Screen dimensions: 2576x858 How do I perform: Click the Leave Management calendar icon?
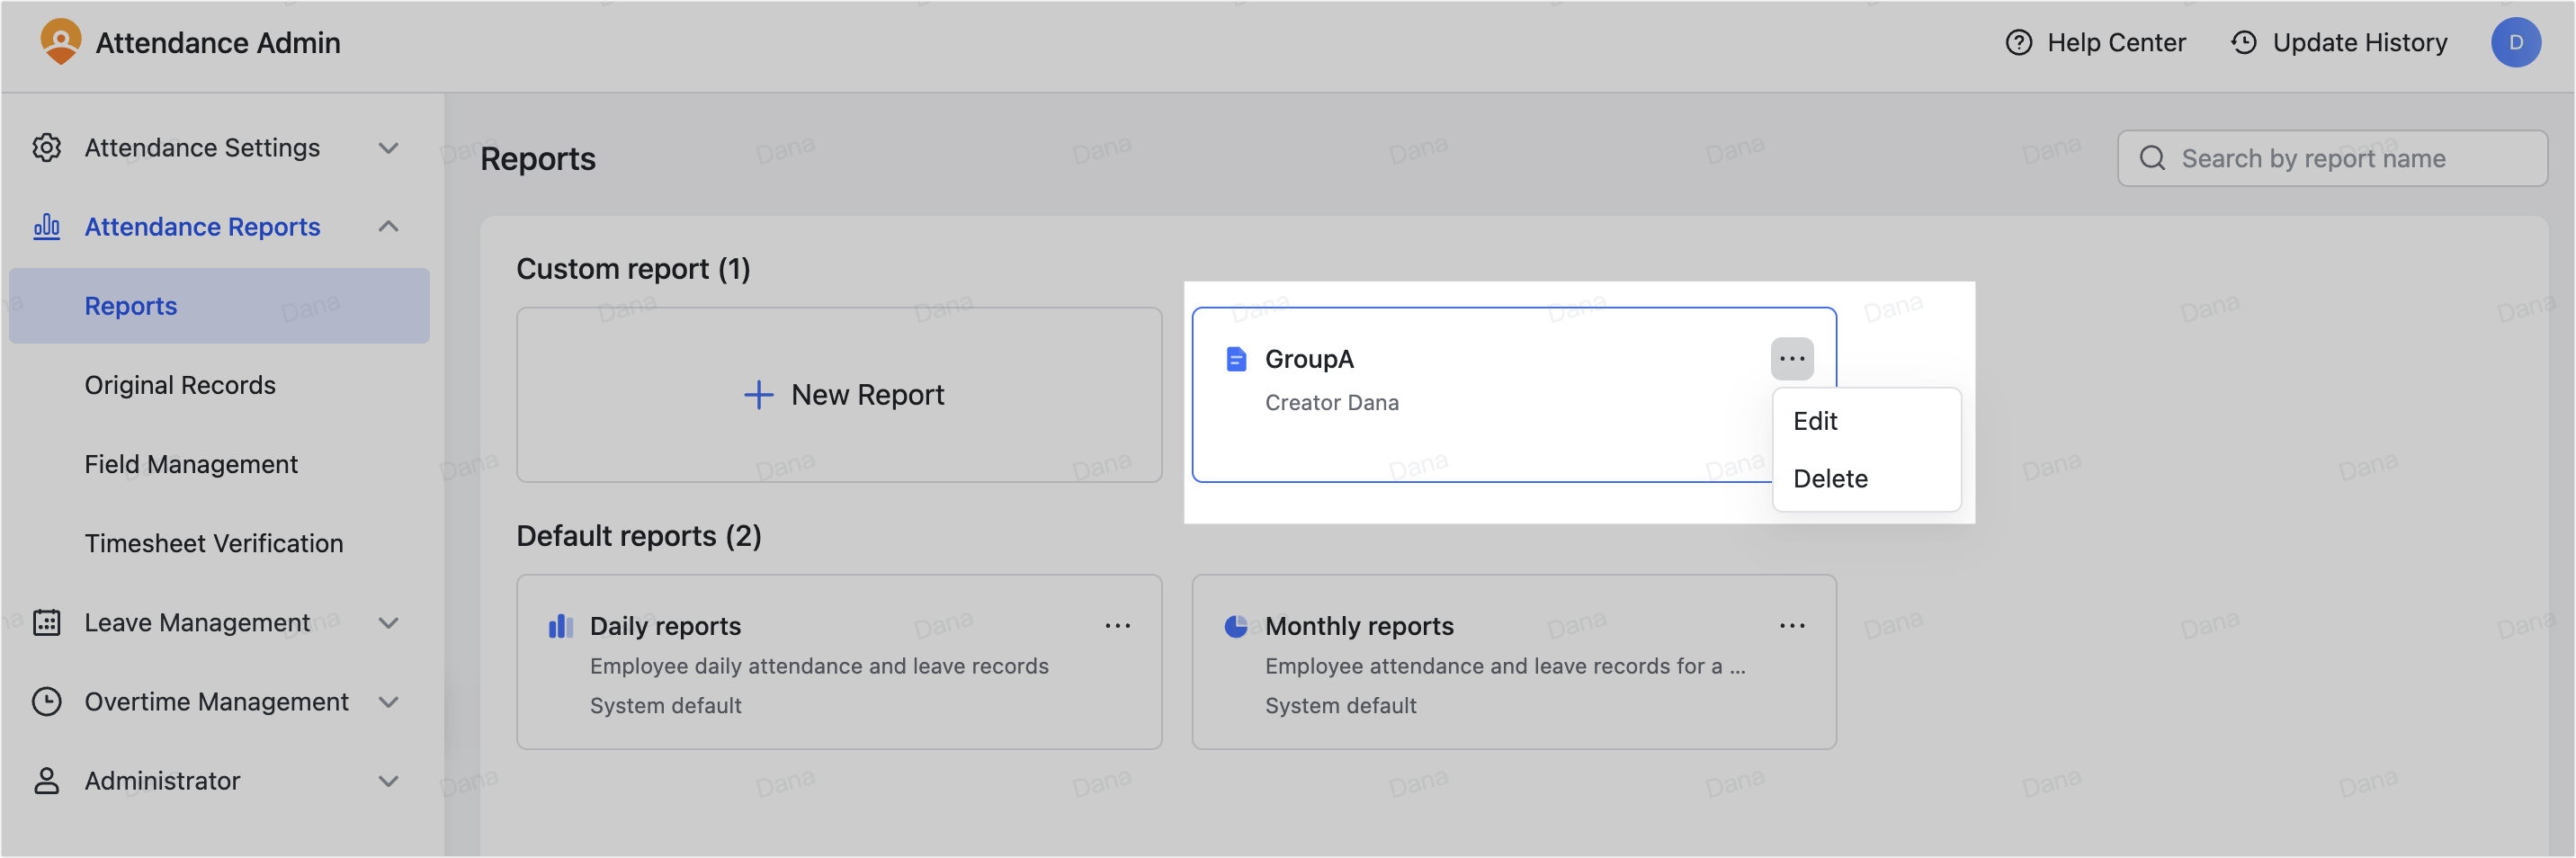pos(46,622)
